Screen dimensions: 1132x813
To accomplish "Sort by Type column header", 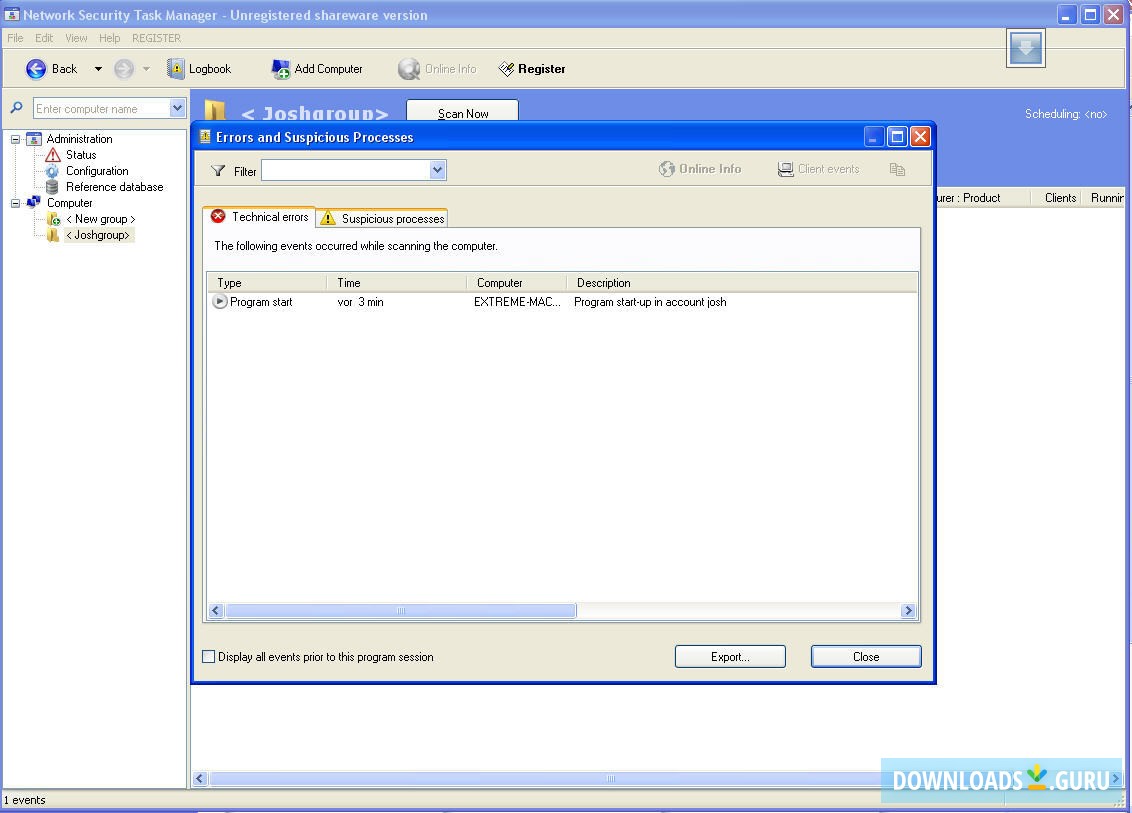I will (266, 283).
